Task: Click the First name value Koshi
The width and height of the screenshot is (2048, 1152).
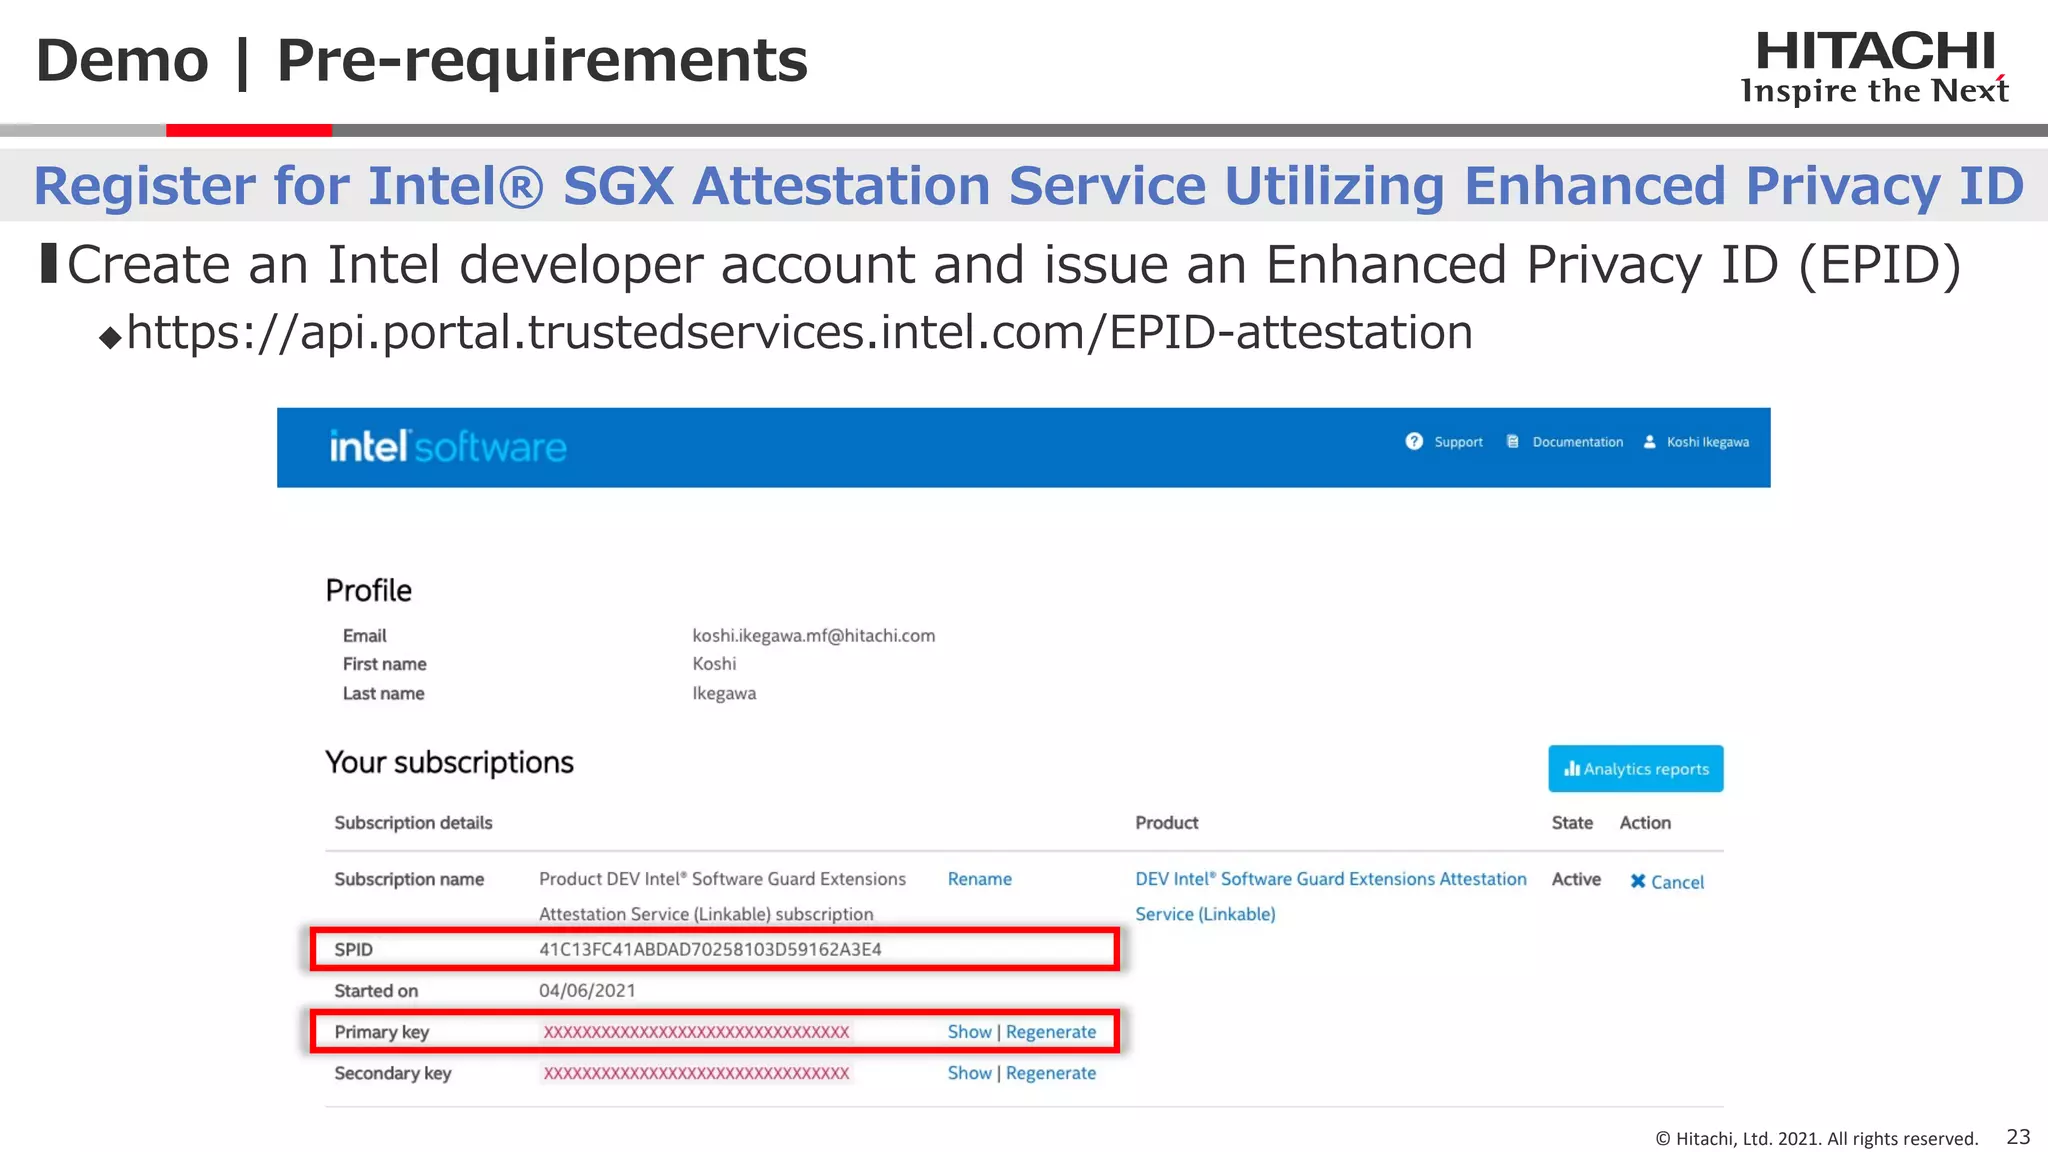Action: click(x=714, y=664)
